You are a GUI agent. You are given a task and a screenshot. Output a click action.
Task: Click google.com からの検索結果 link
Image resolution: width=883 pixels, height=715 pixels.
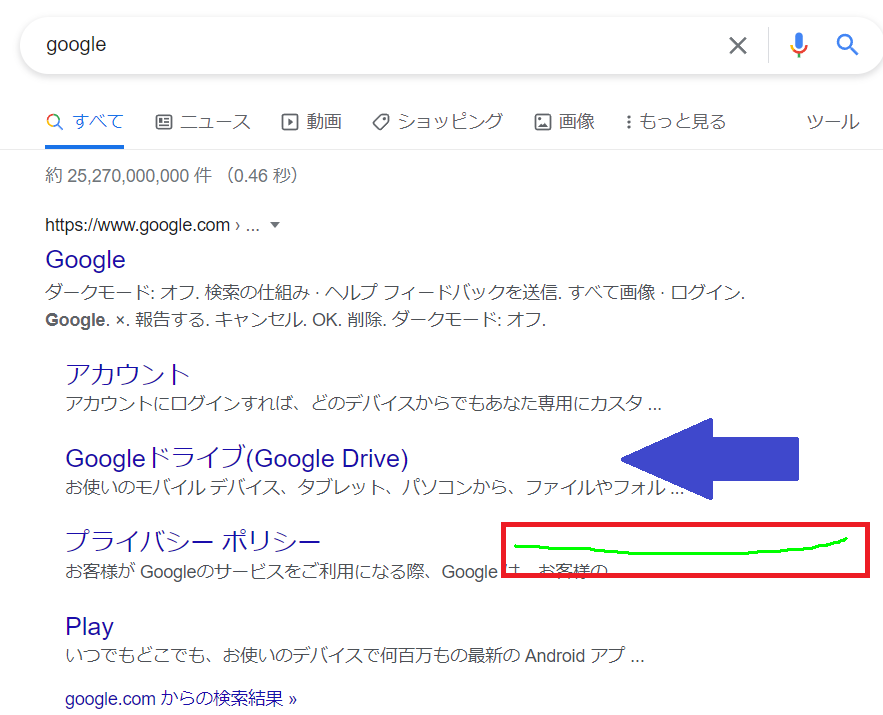[181, 699]
